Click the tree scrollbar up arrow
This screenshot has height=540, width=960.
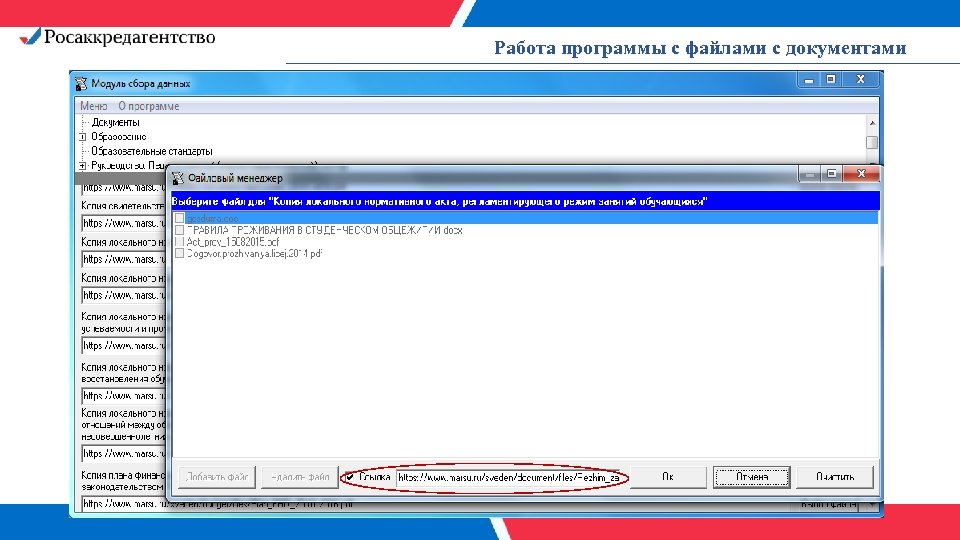tap(872, 123)
